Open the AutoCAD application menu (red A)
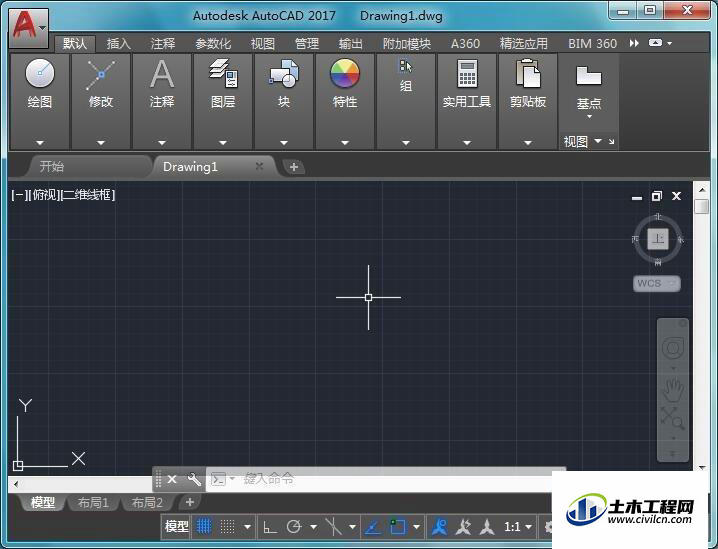The image size is (718, 549). coord(28,27)
